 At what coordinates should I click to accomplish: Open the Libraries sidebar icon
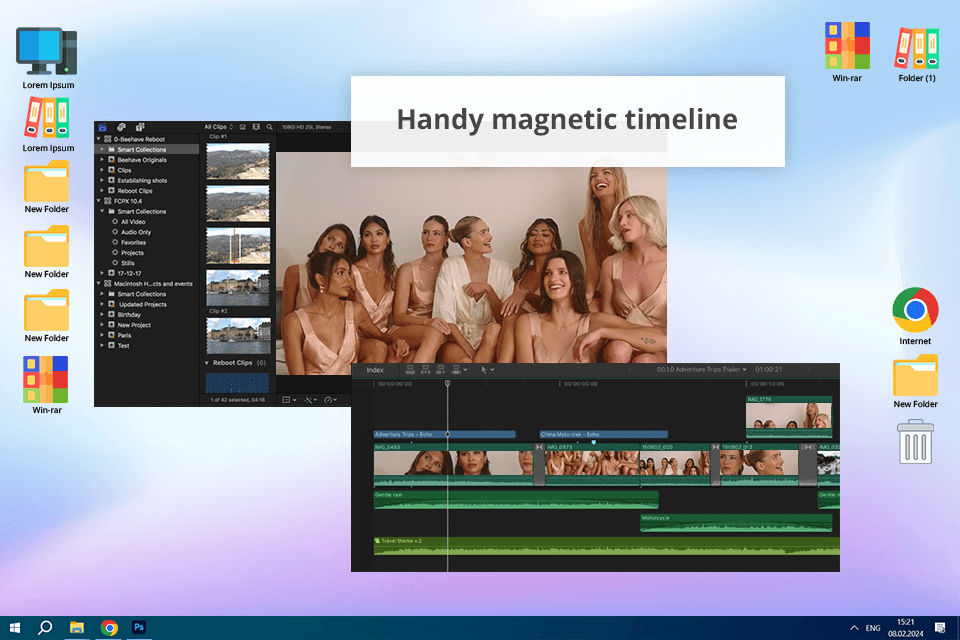tap(102, 127)
